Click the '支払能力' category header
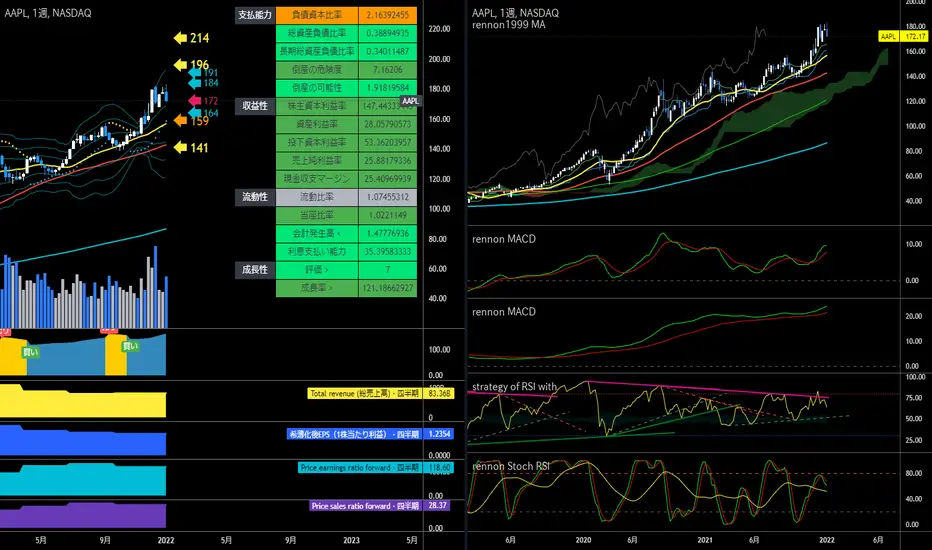The image size is (932, 550). coord(255,15)
